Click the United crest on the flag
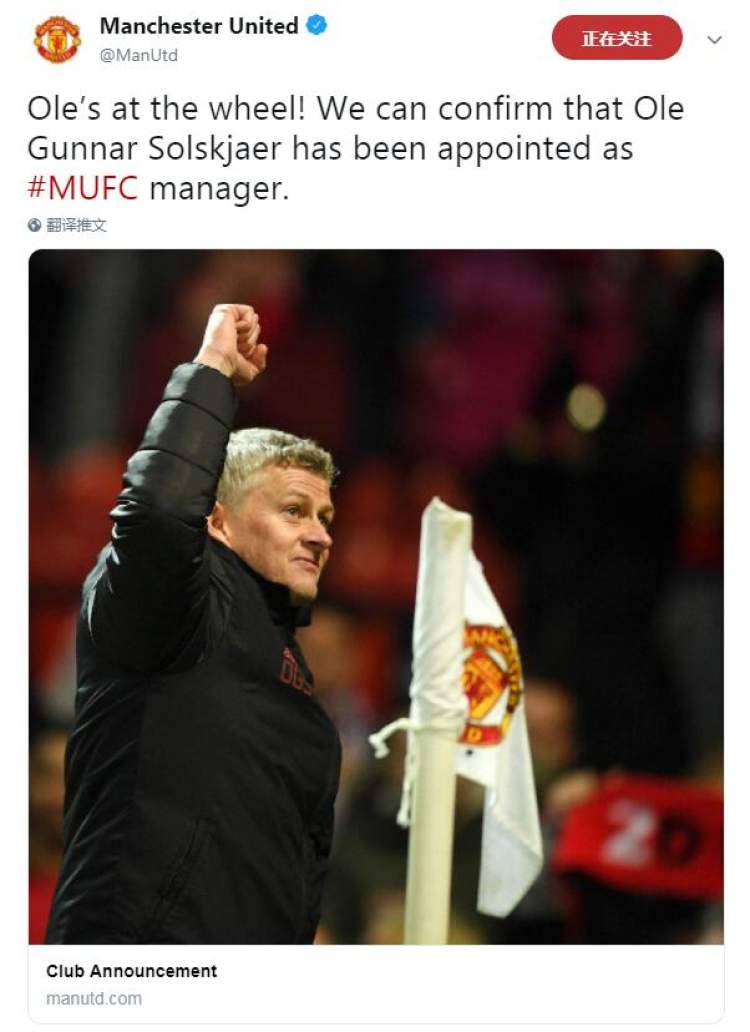Screen dimensions: 750x1032 click(x=491, y=684)
